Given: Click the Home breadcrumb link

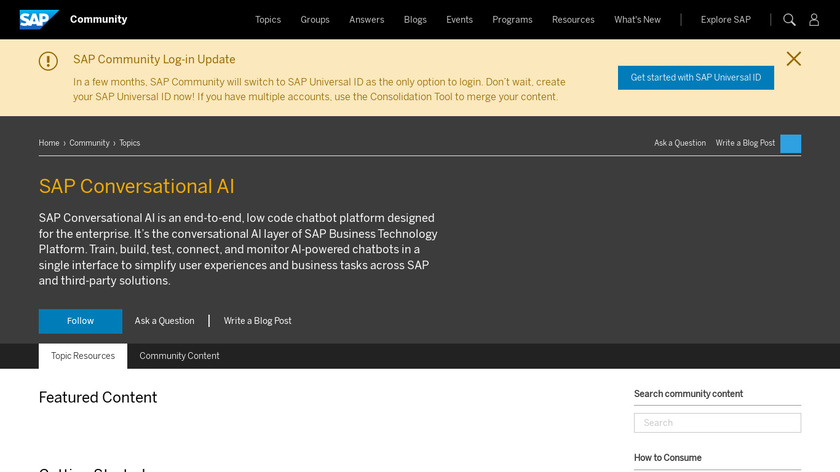Looking at the screenshot, I should (x=49, y=143).
